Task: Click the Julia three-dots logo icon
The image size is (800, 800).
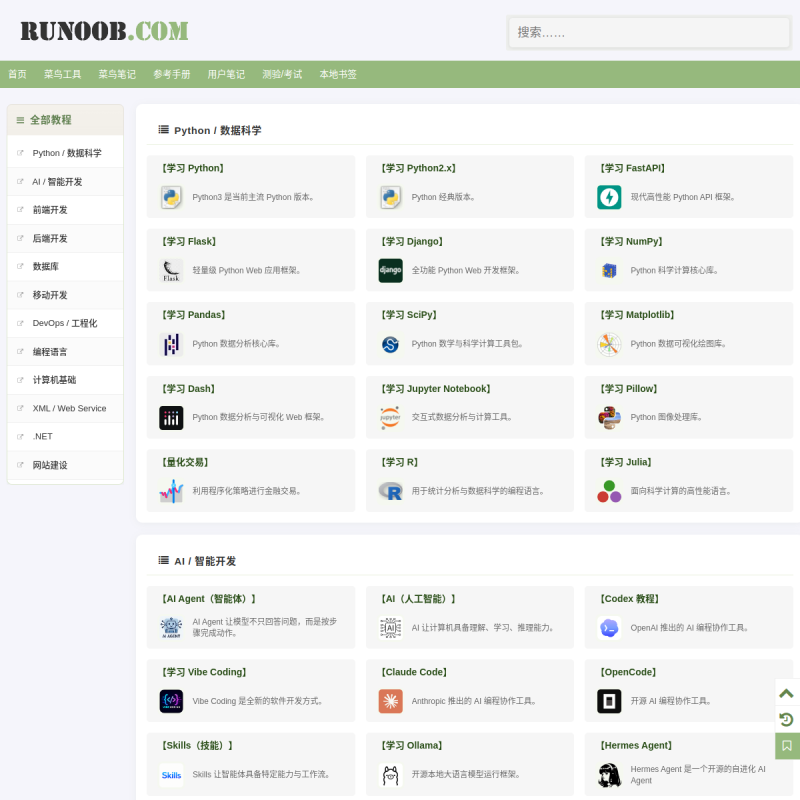Action: [x=609, y=491]
